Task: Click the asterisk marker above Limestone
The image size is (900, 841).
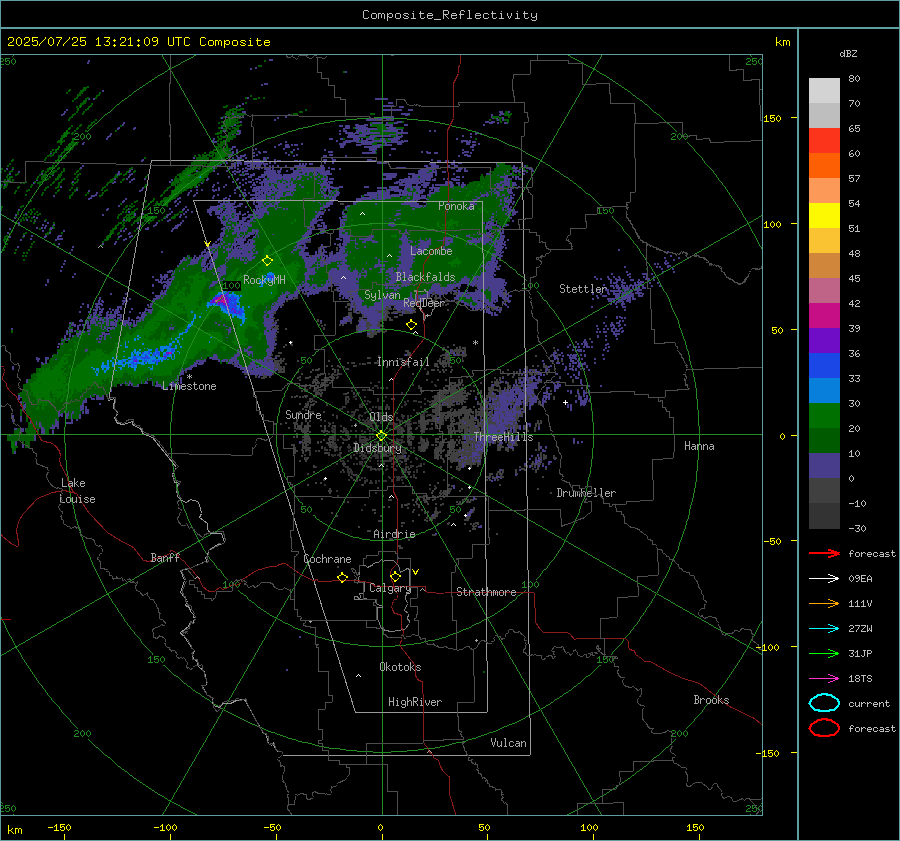Action: [x=189, y=377]
